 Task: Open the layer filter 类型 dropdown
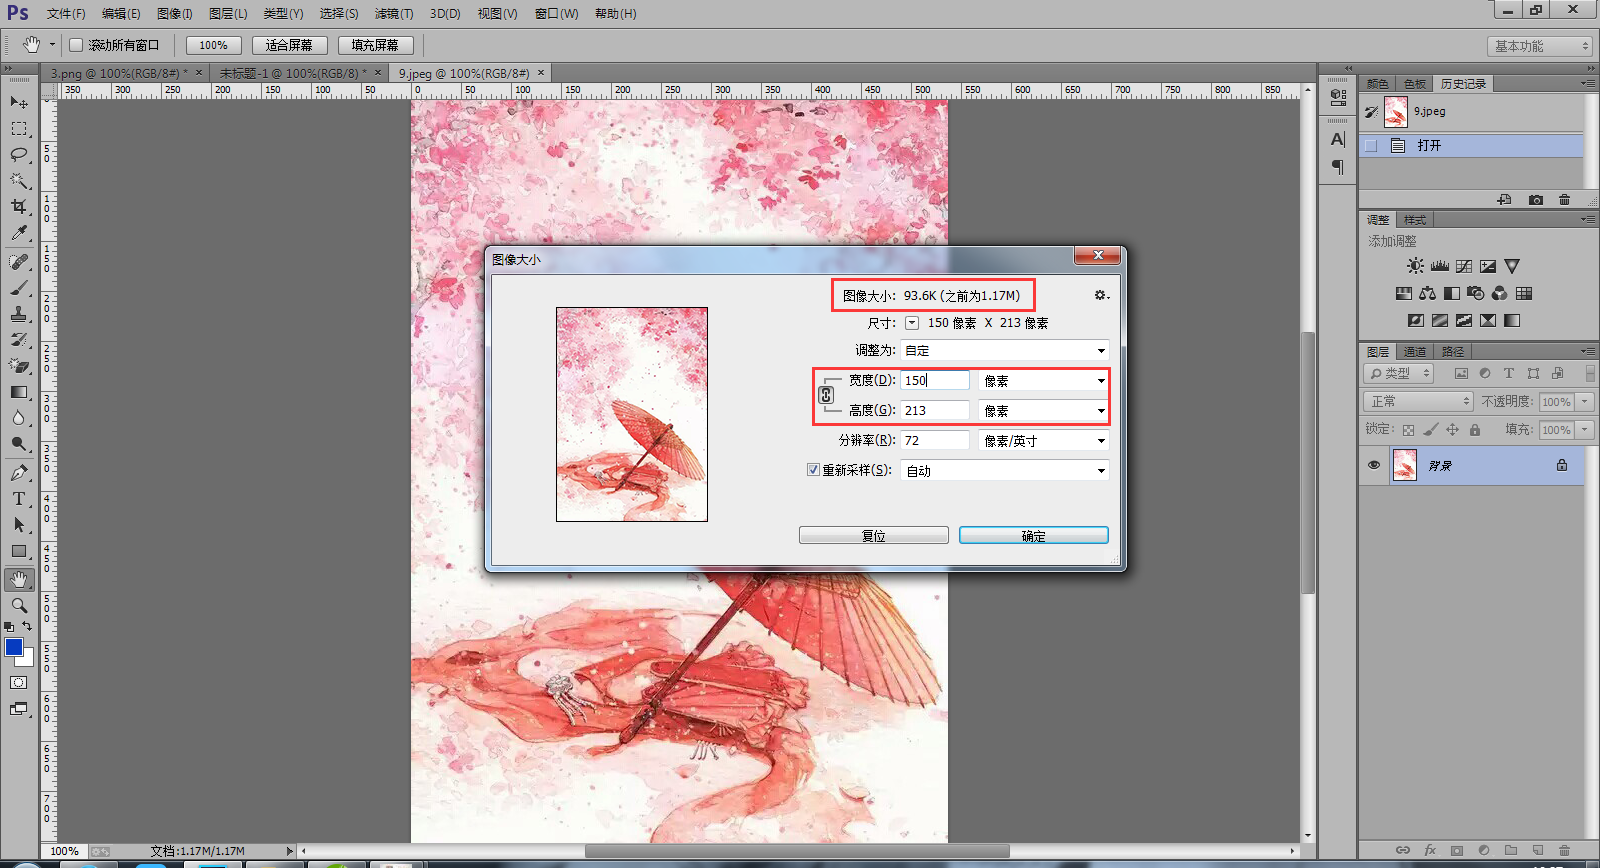click(x=1399, y=373)
